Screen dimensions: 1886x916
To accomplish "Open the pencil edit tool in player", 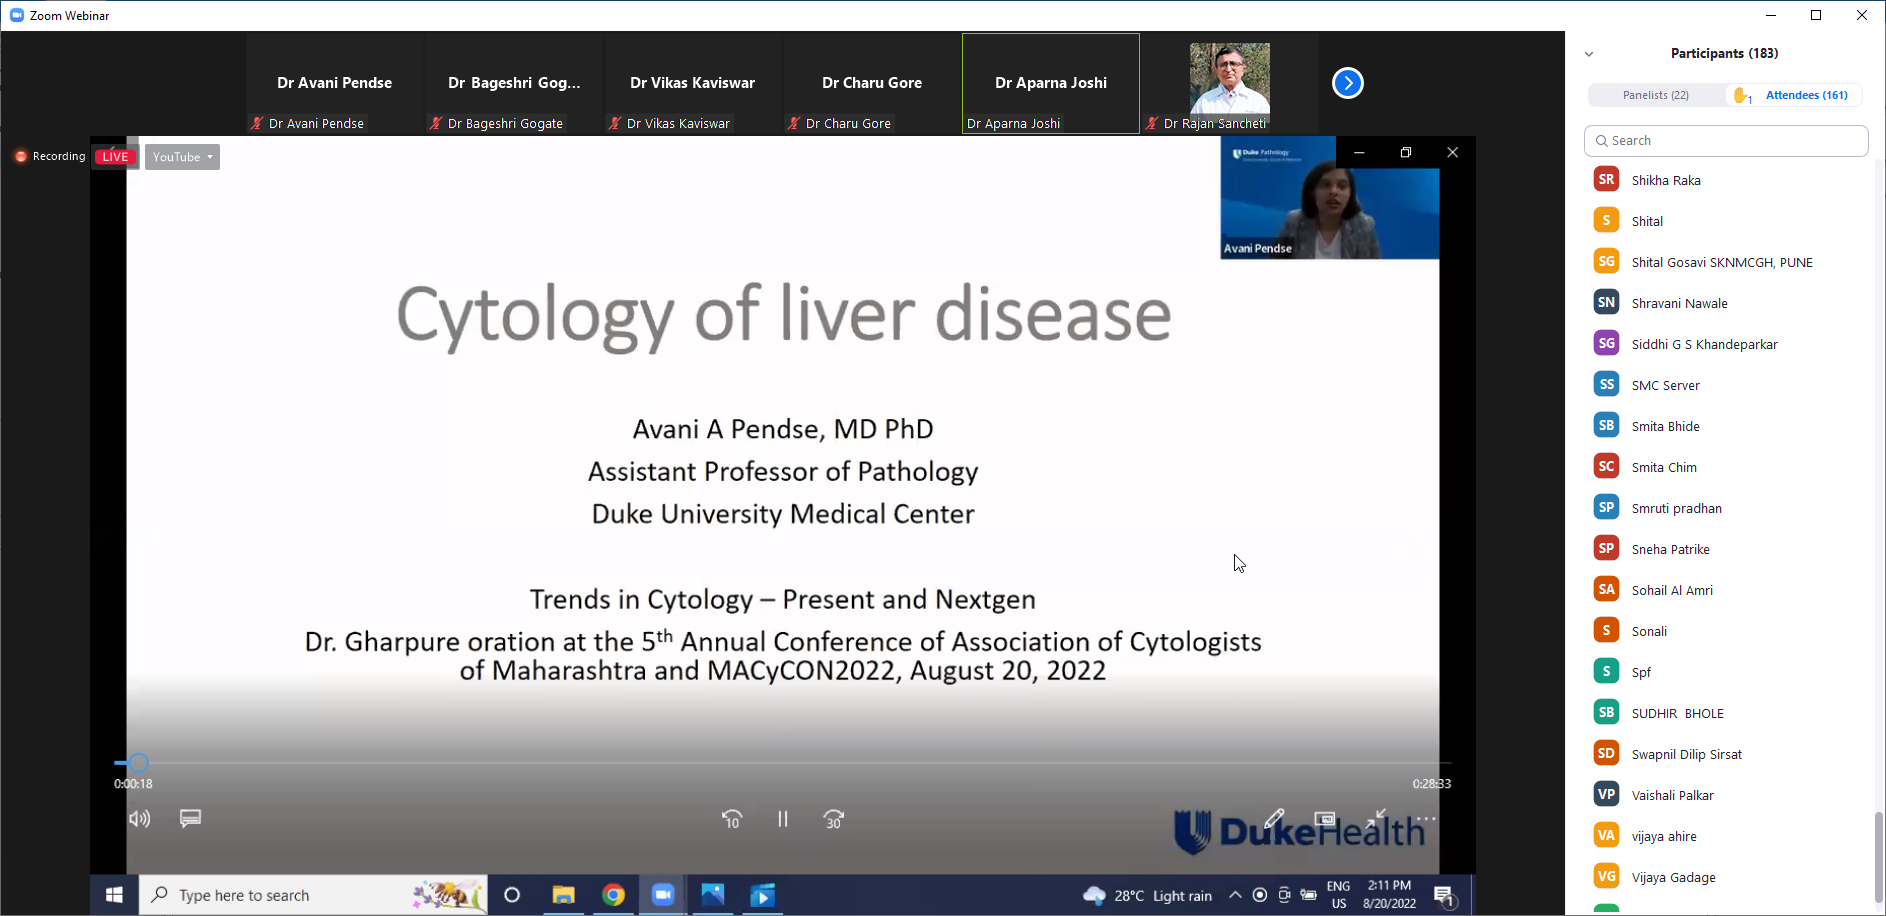I will click(x=1274, y=819).
